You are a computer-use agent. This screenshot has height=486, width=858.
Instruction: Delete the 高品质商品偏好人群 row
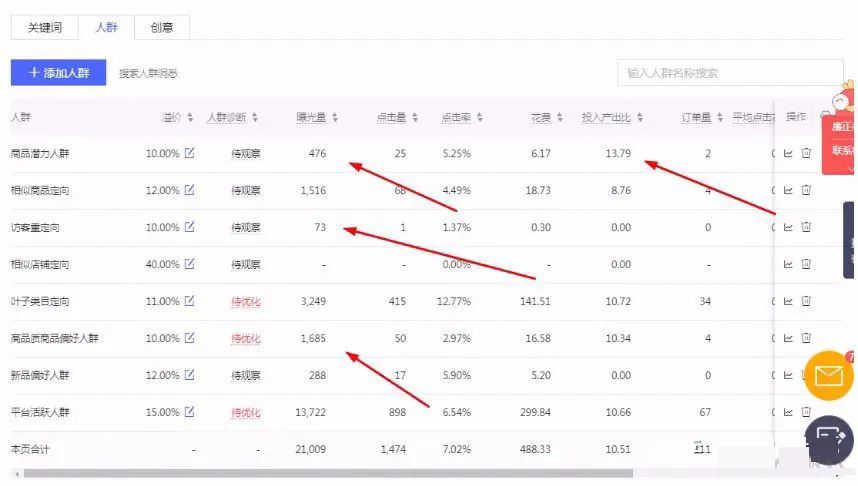pyautogui.click(x=806, y=338)
